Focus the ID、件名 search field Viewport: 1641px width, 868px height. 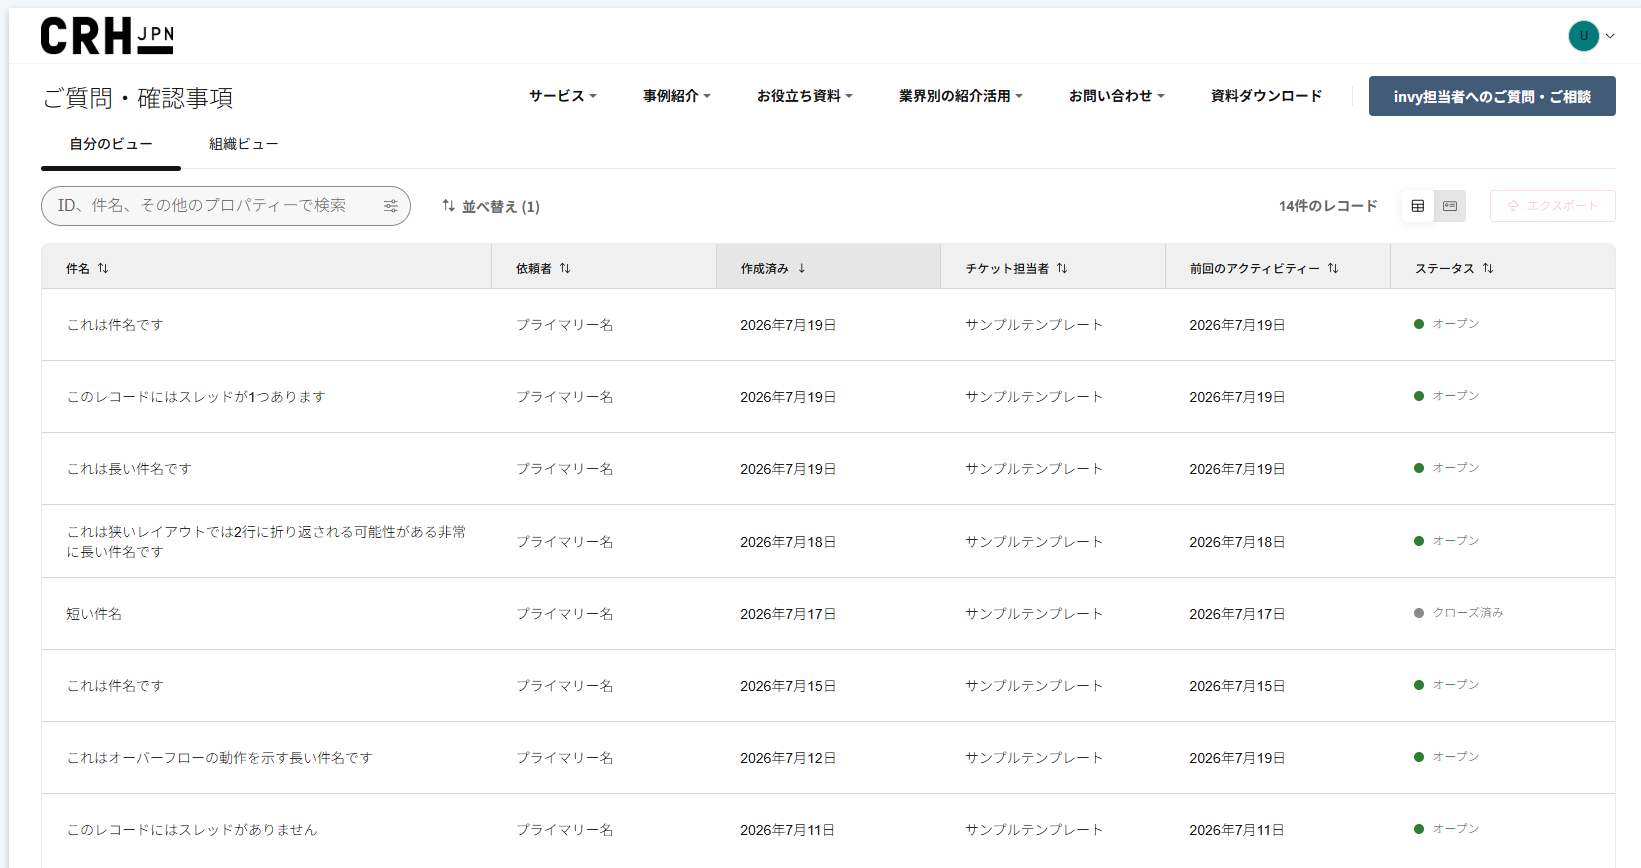pos(226,206)
